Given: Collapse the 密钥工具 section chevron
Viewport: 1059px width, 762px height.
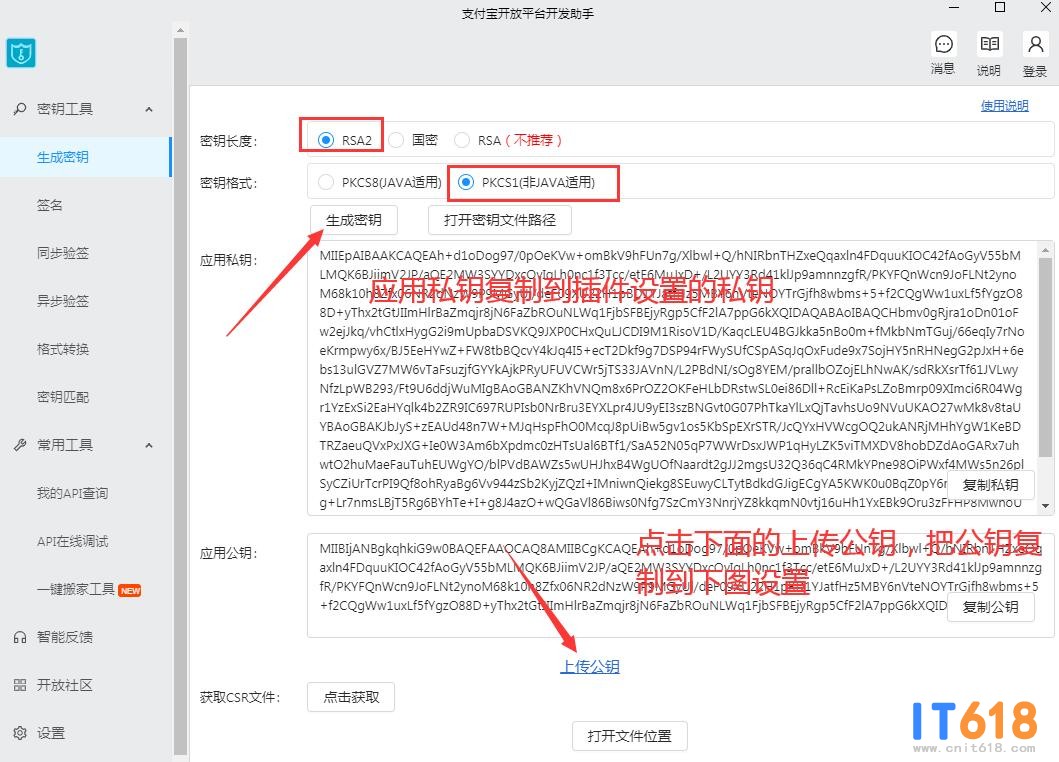Looking at the screenshot, I should tap(149, 109).
